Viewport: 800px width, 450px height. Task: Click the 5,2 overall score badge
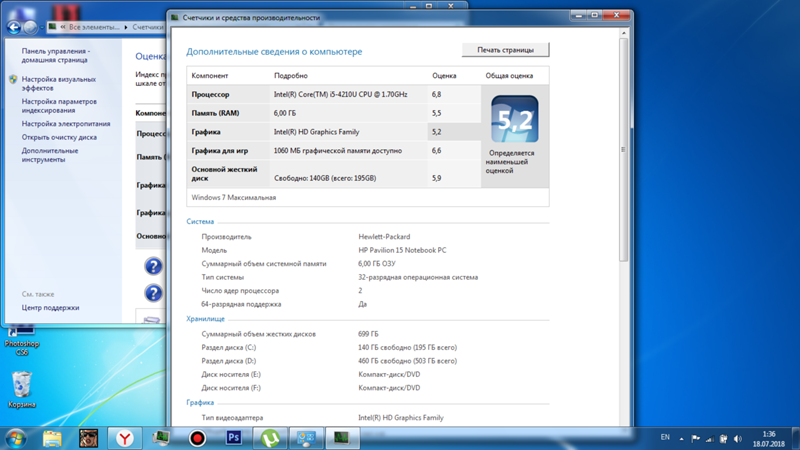coord(515,119)
